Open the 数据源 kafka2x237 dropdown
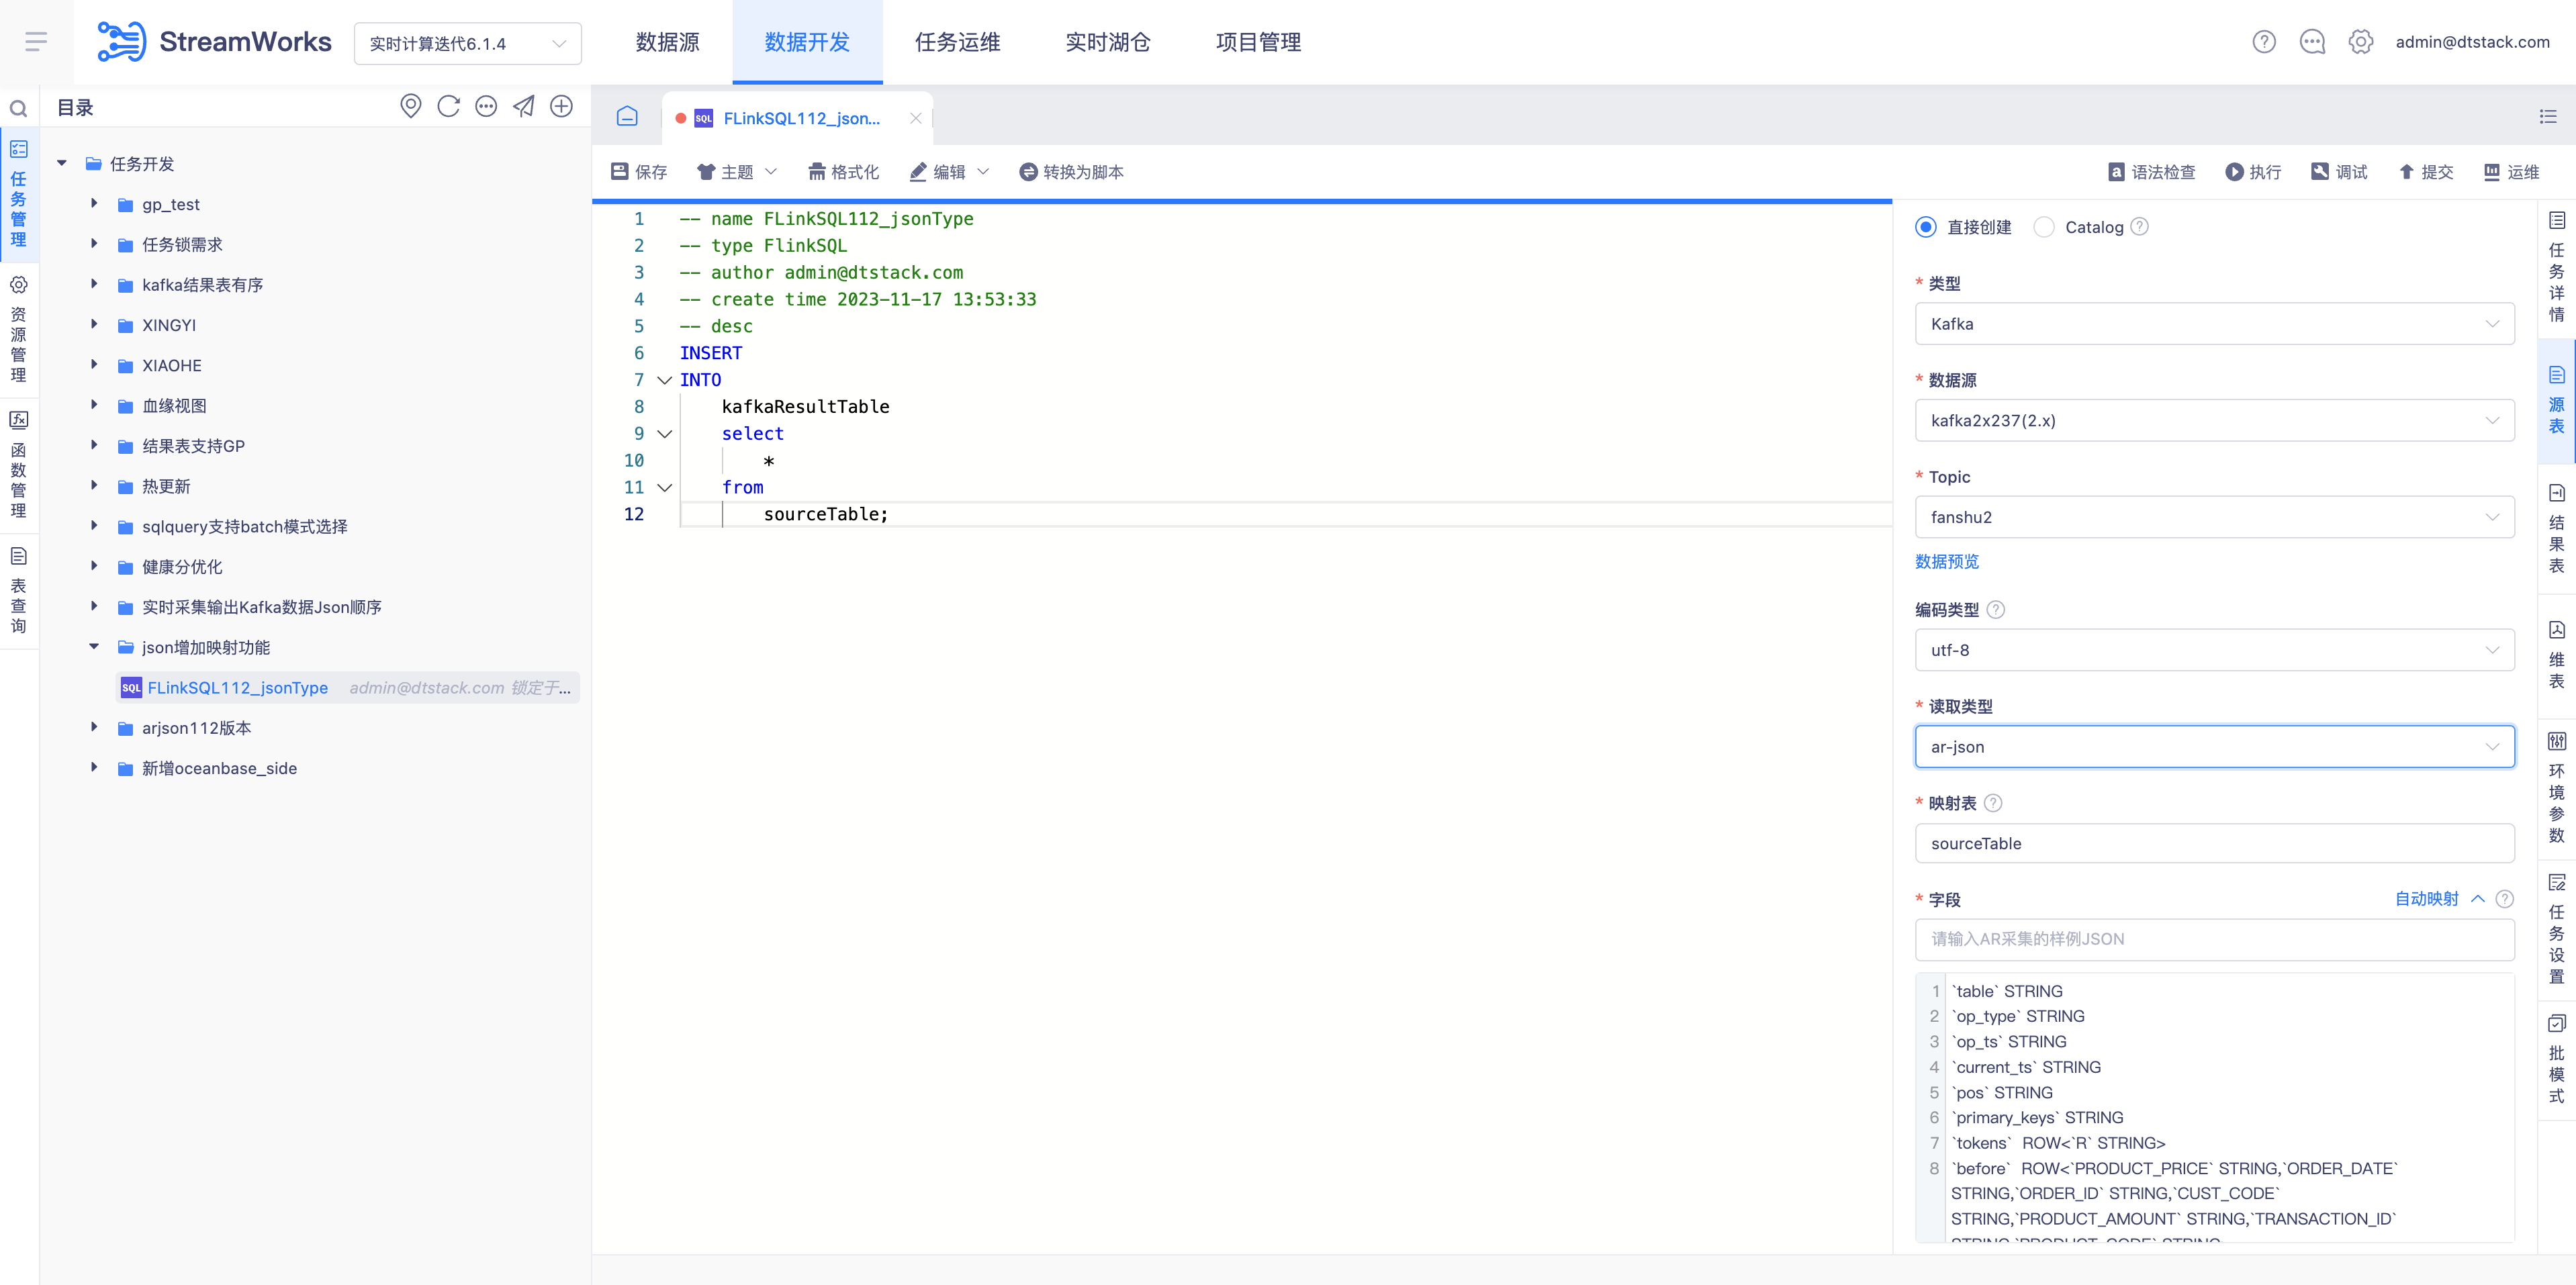This screenshot has width=2576, height=1285. pos(2214,420)
